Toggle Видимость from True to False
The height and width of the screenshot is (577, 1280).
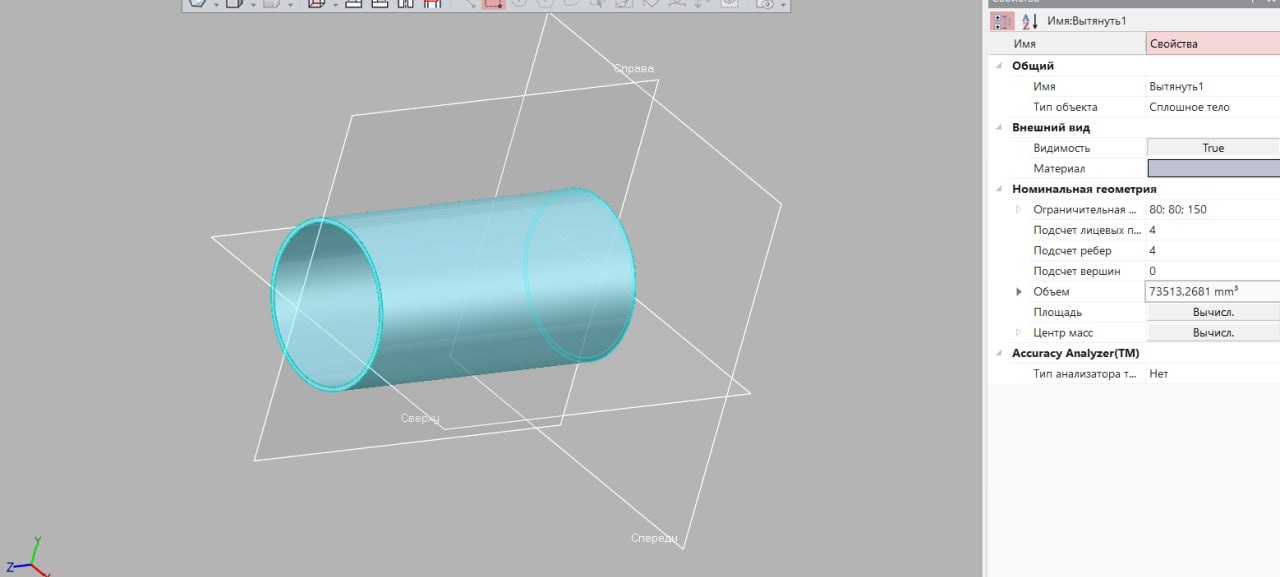(1212, 147)
